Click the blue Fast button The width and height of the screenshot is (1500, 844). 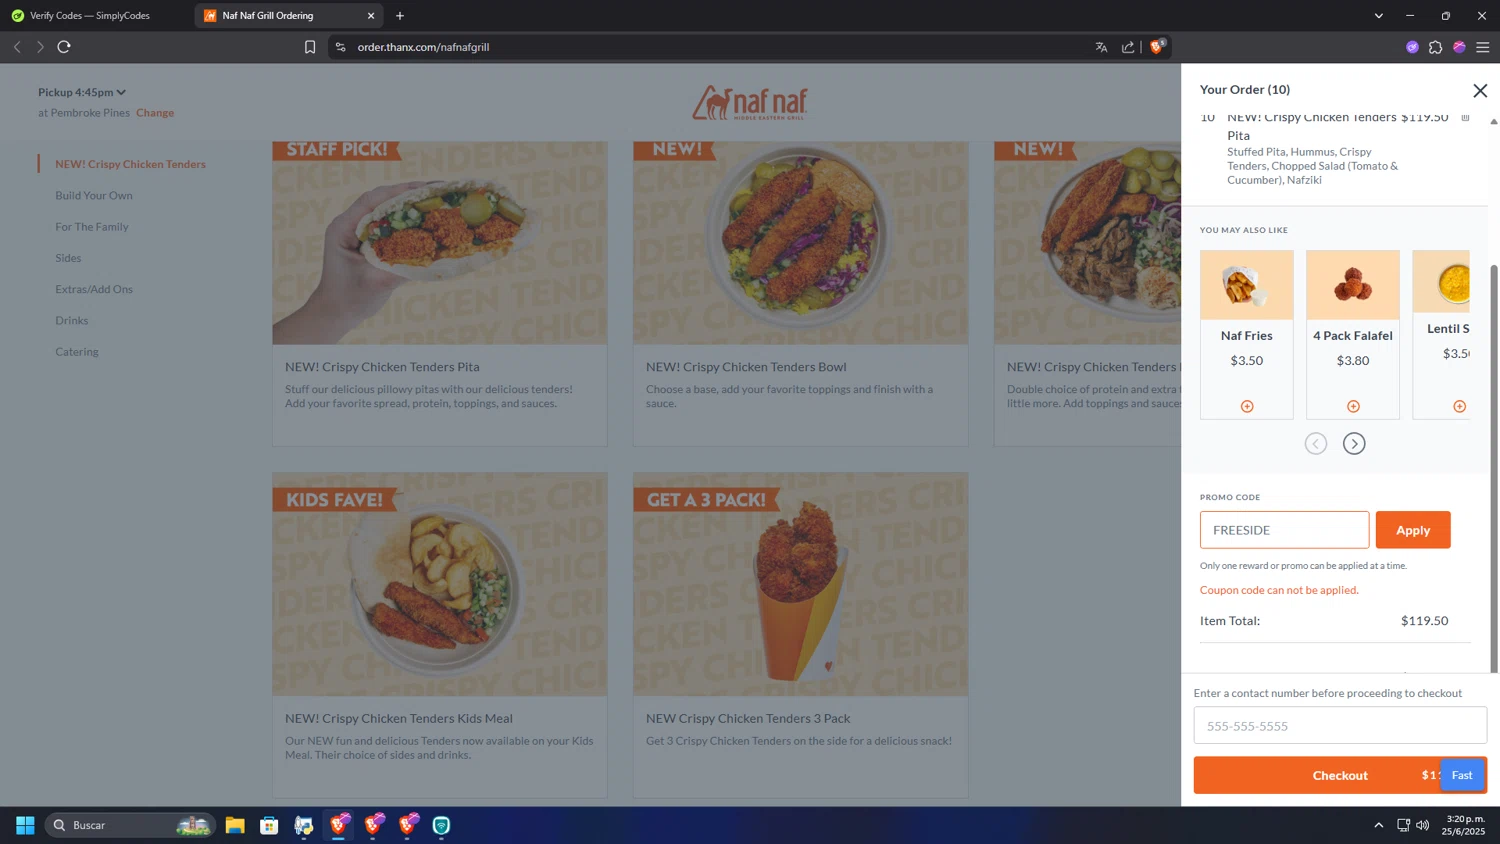[x=1462, y=775]
